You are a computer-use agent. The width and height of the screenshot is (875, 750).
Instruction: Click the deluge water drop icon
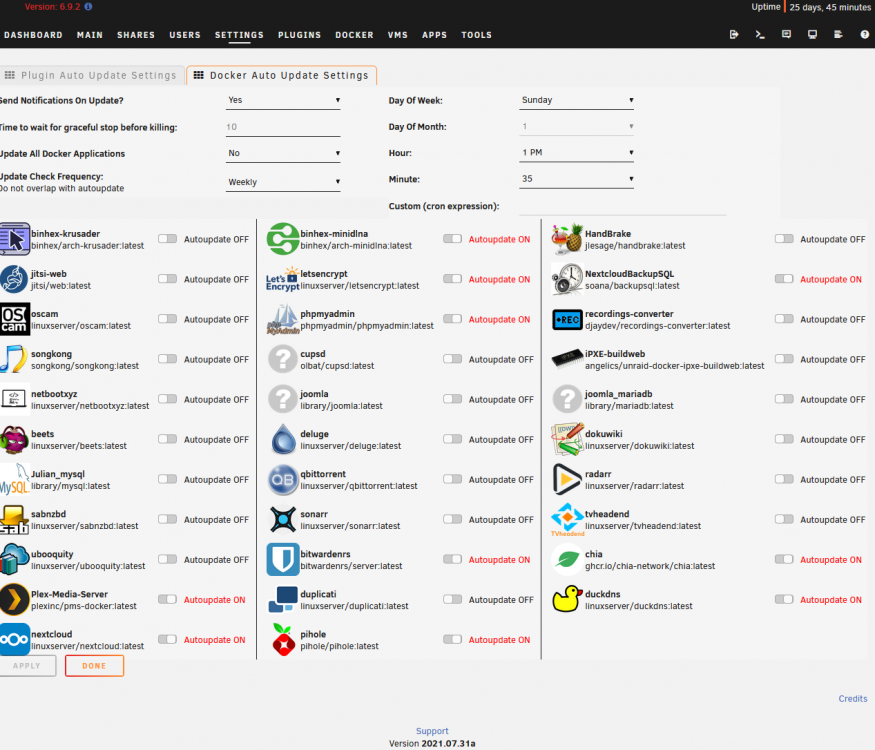[x=283, y=439]
